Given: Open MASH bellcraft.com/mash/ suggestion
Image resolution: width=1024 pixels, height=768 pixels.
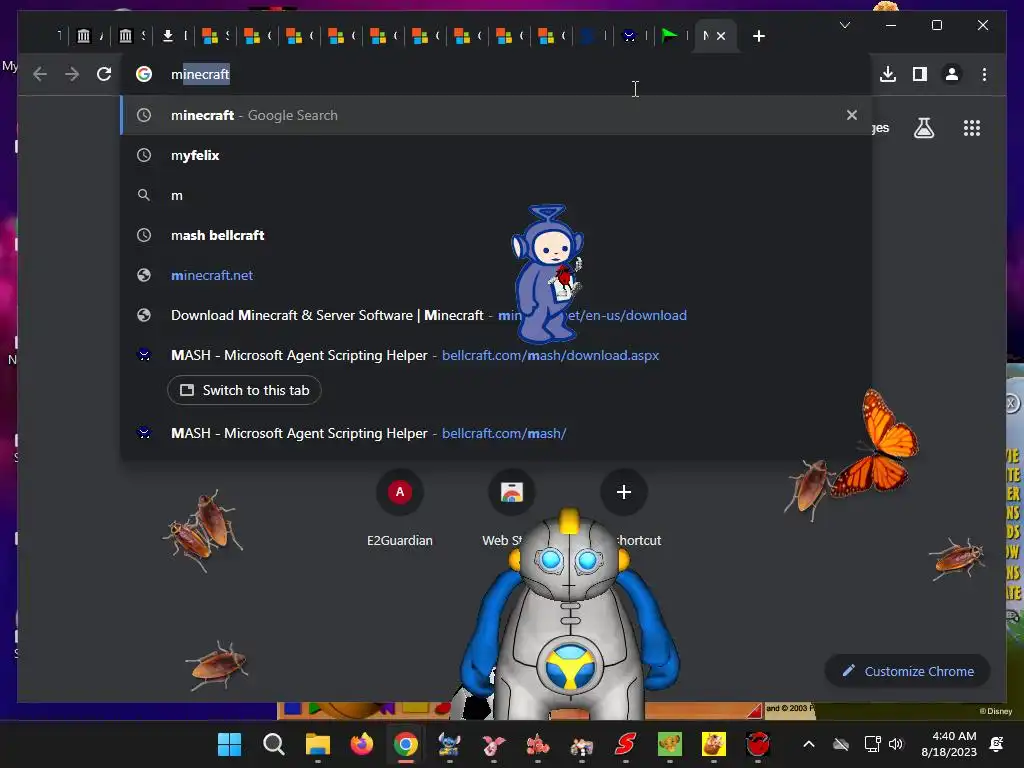Looking at the screenshot, I should tap(496, 433).
